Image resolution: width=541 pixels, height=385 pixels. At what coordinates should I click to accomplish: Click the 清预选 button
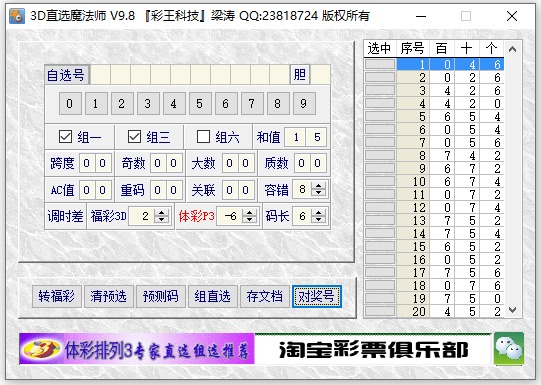tap(109, 296)
